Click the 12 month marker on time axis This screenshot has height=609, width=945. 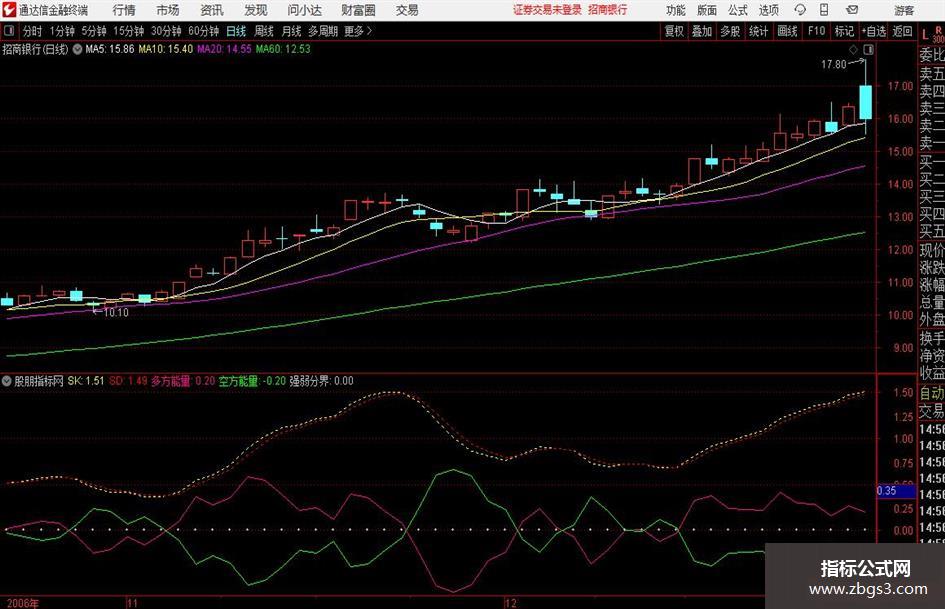coord(510,603)
